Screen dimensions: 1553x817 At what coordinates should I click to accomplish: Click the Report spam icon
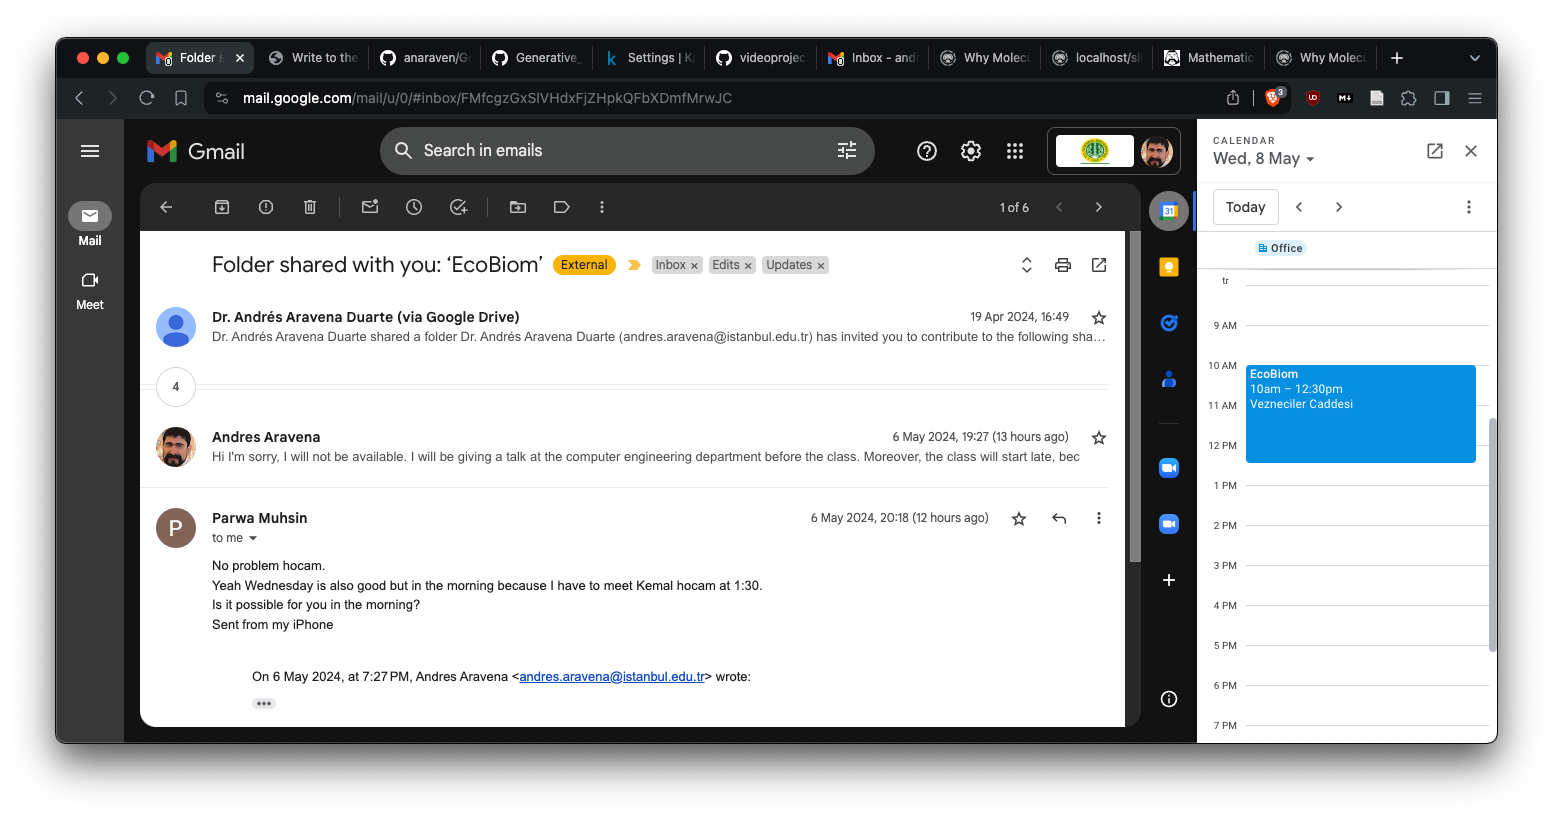click(266, 207)
